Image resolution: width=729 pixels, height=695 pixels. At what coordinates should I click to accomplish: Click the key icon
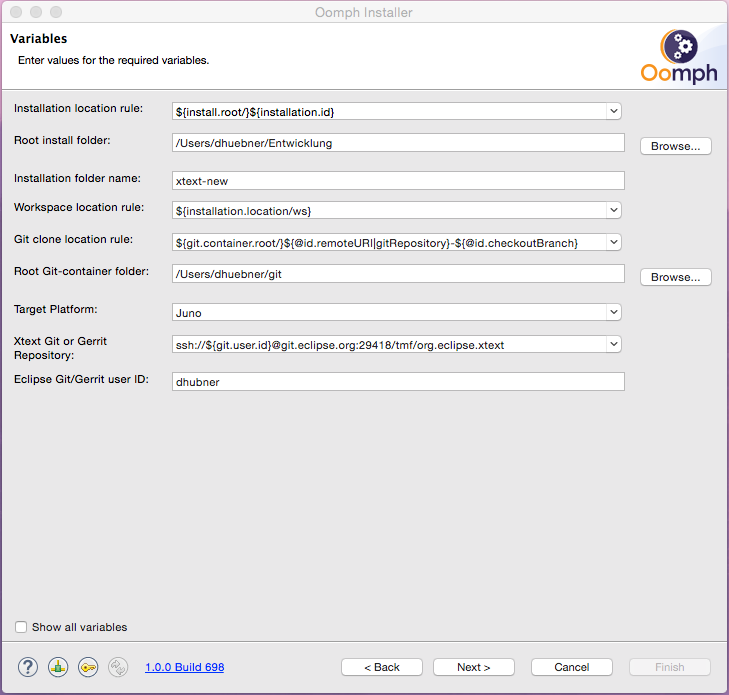[x=88, y=667]
